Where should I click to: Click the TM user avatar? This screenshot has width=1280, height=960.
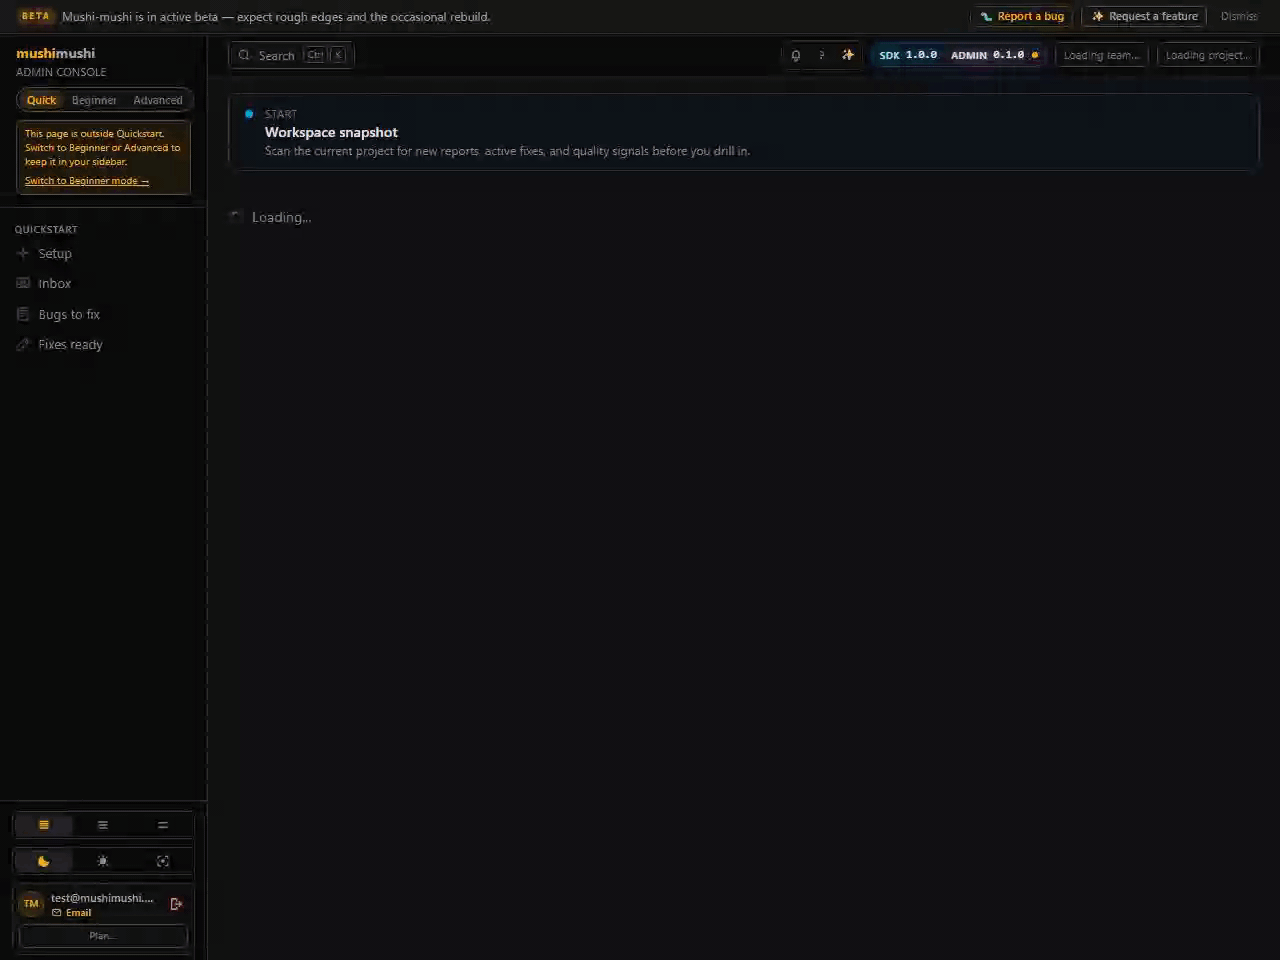pyautogui.click(x=32, y=904)
